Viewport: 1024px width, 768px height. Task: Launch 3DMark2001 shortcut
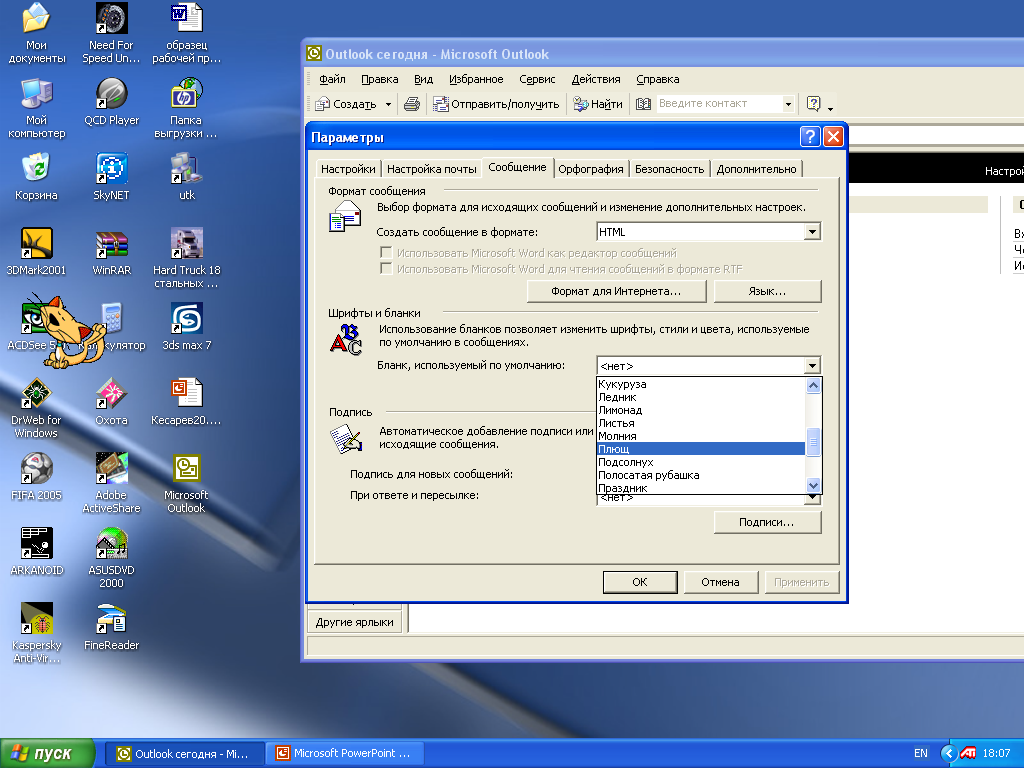click(37, 251)
